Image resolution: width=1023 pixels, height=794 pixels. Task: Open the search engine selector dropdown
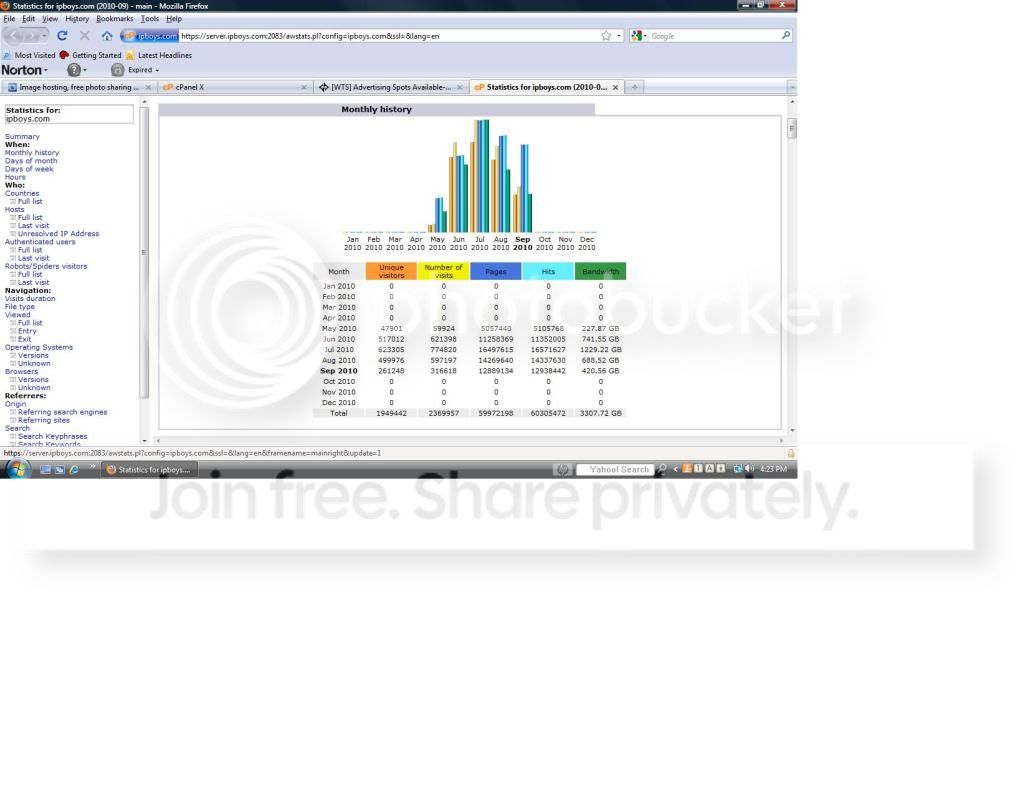[x=639, y=36]
